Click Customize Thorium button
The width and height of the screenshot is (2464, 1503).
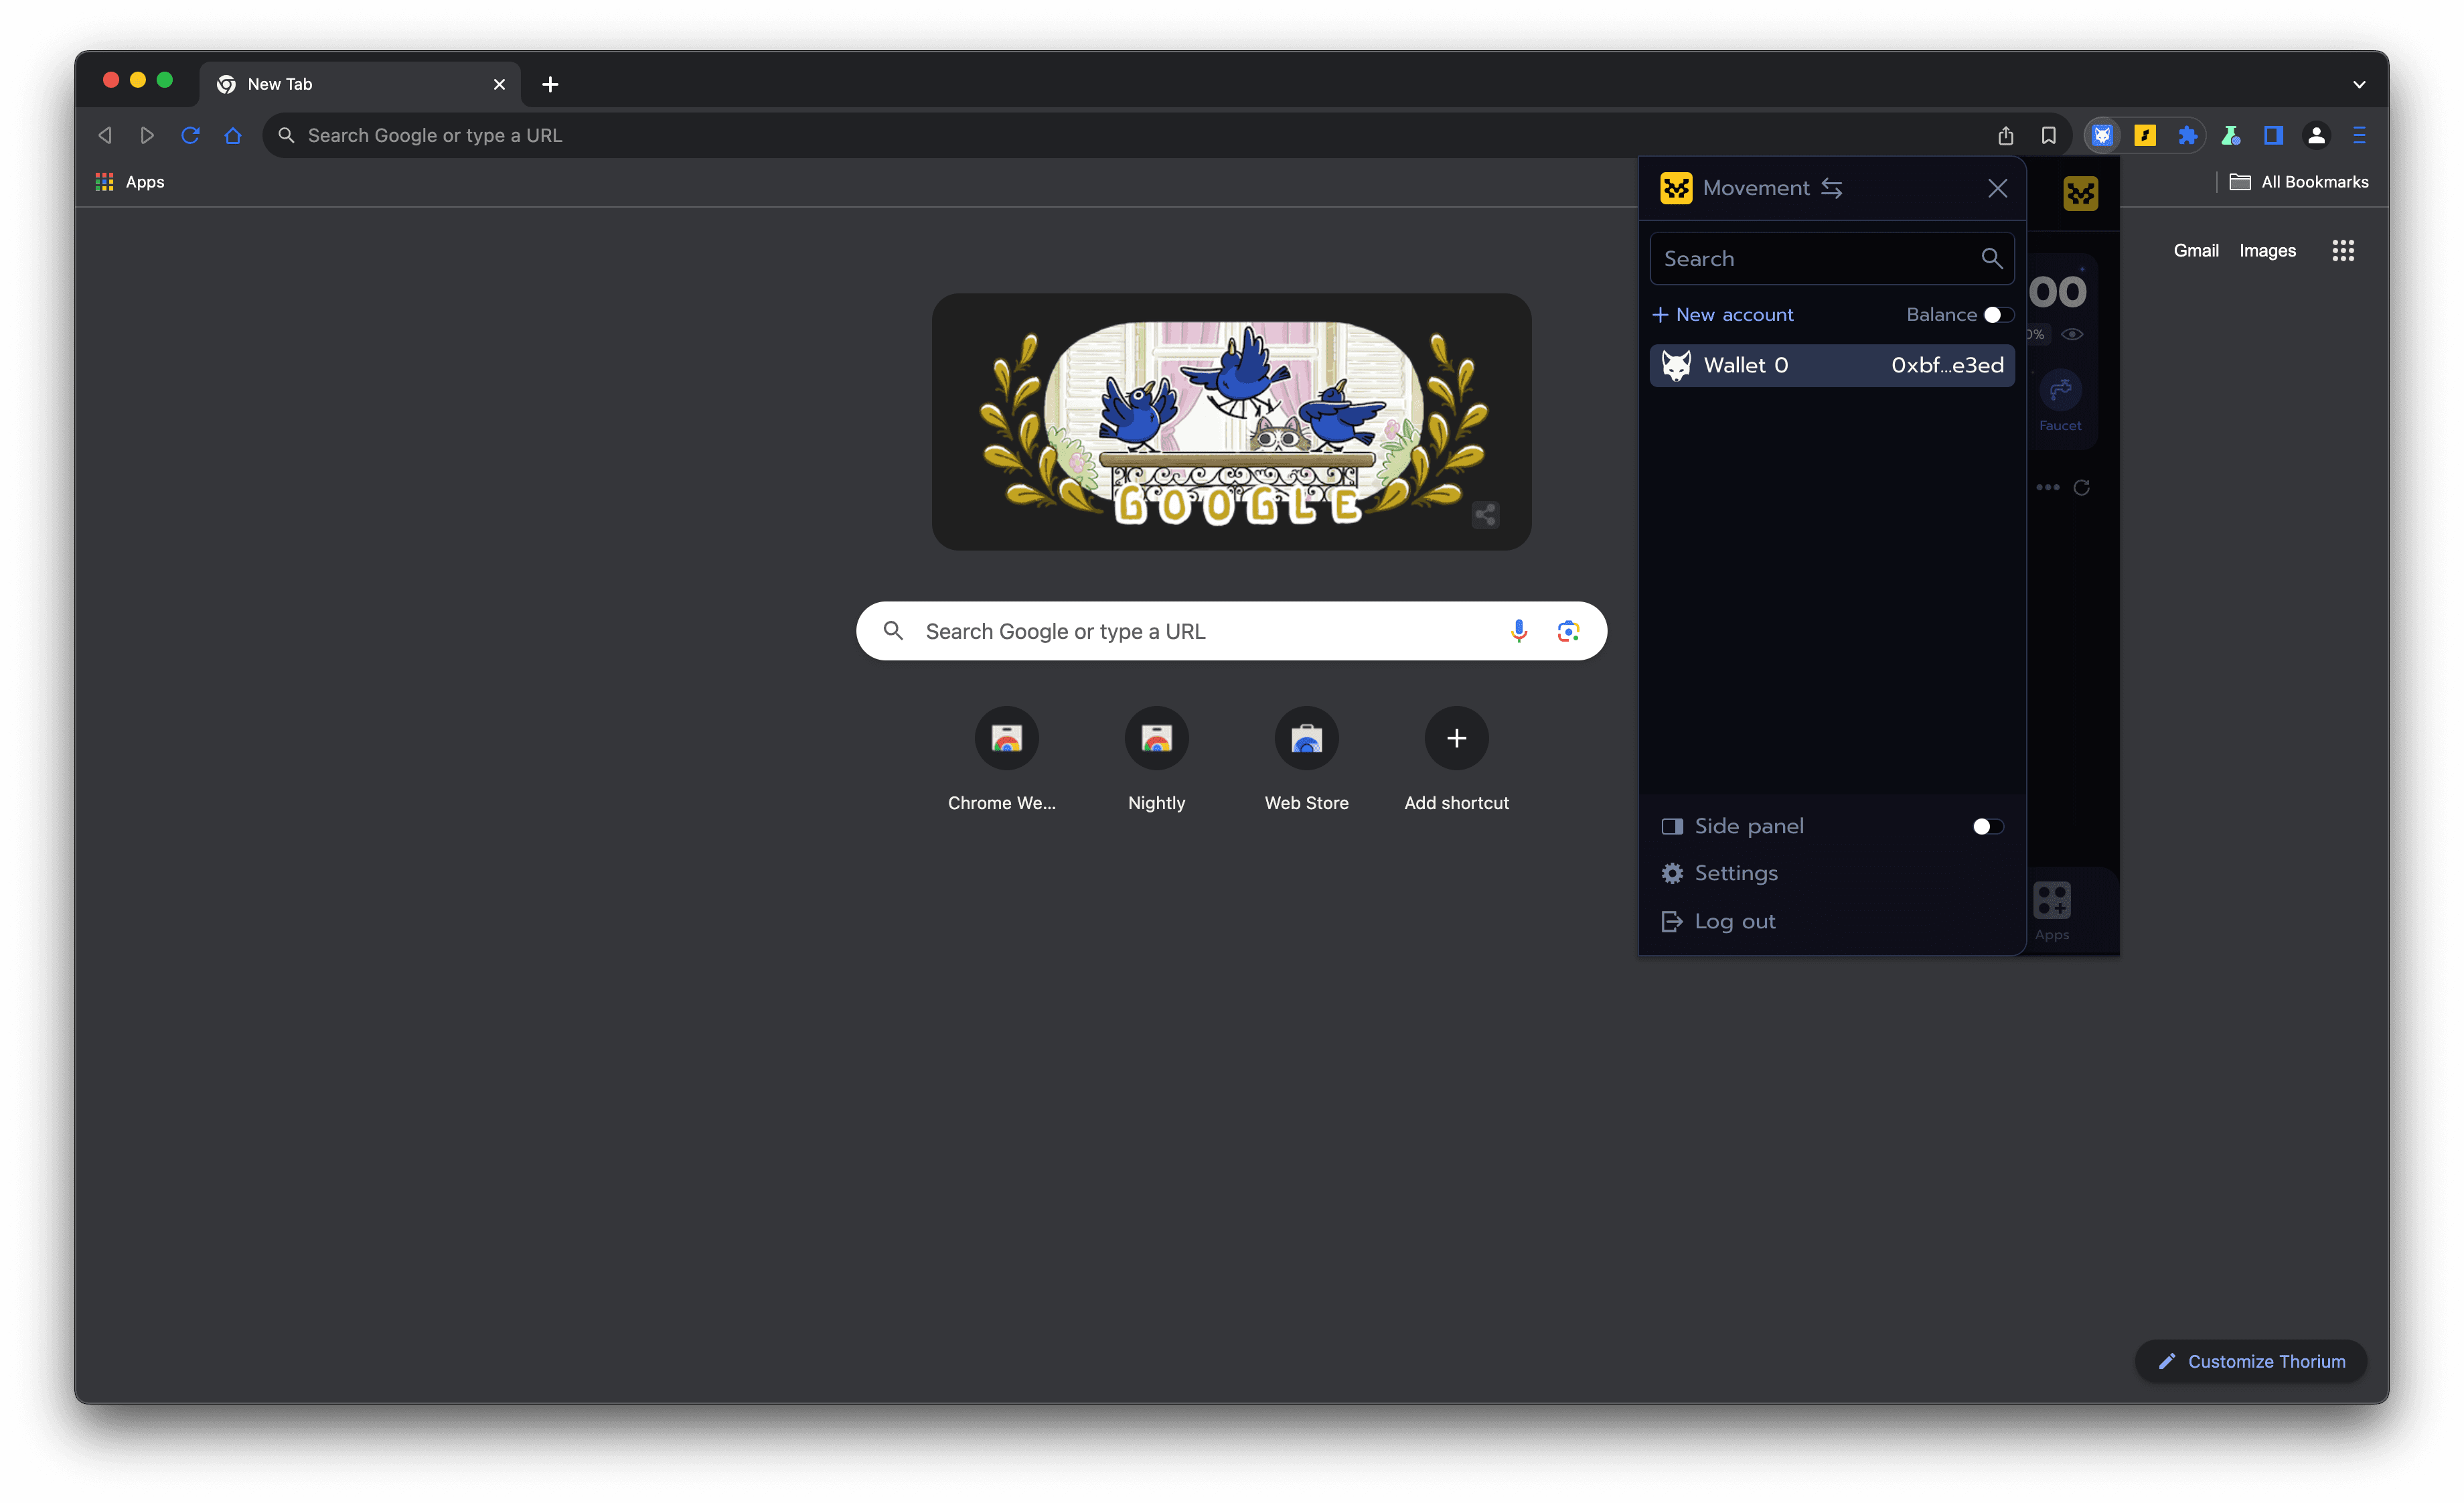point(2250,1361)
